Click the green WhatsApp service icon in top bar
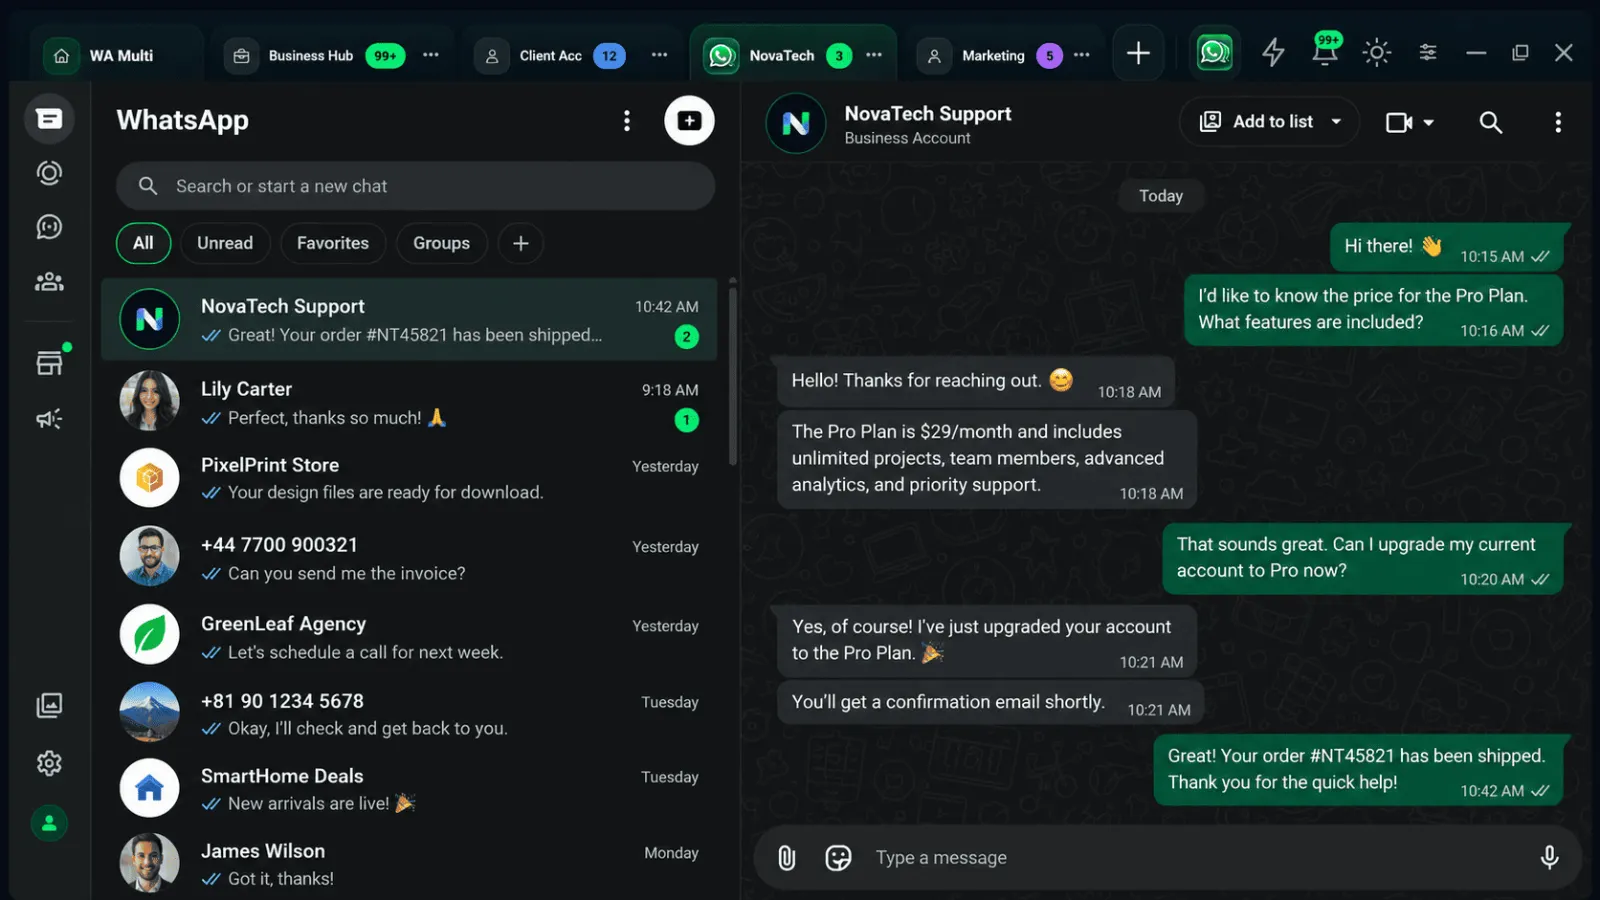The width and height of the screenshot is (1600, 900). pyautogui.click(x=1215, y=52)
